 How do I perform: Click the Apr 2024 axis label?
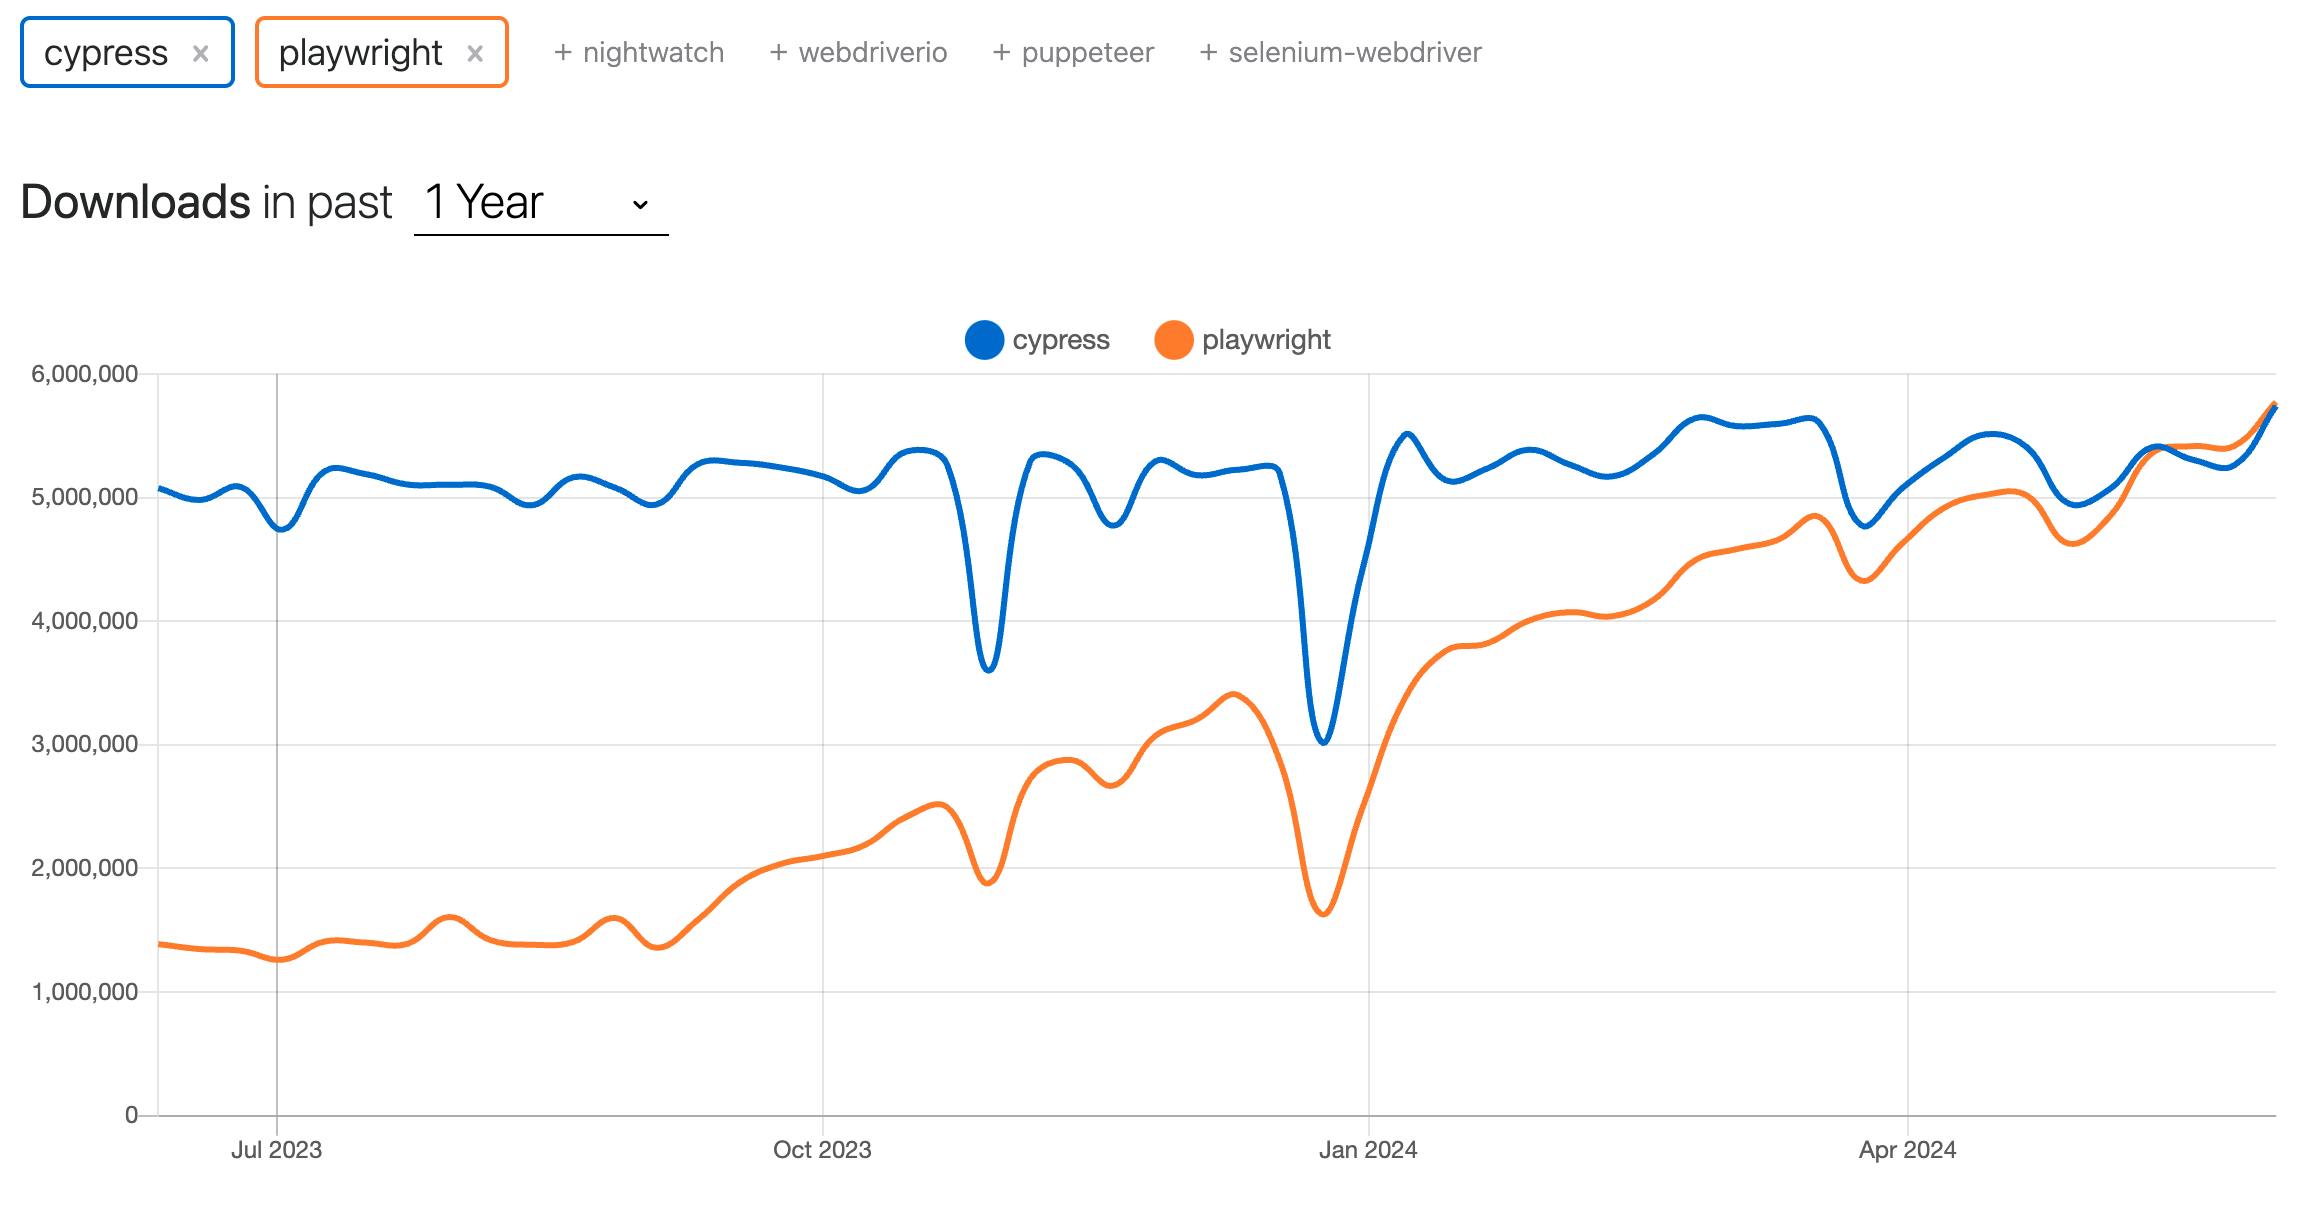(1907, 1150)
